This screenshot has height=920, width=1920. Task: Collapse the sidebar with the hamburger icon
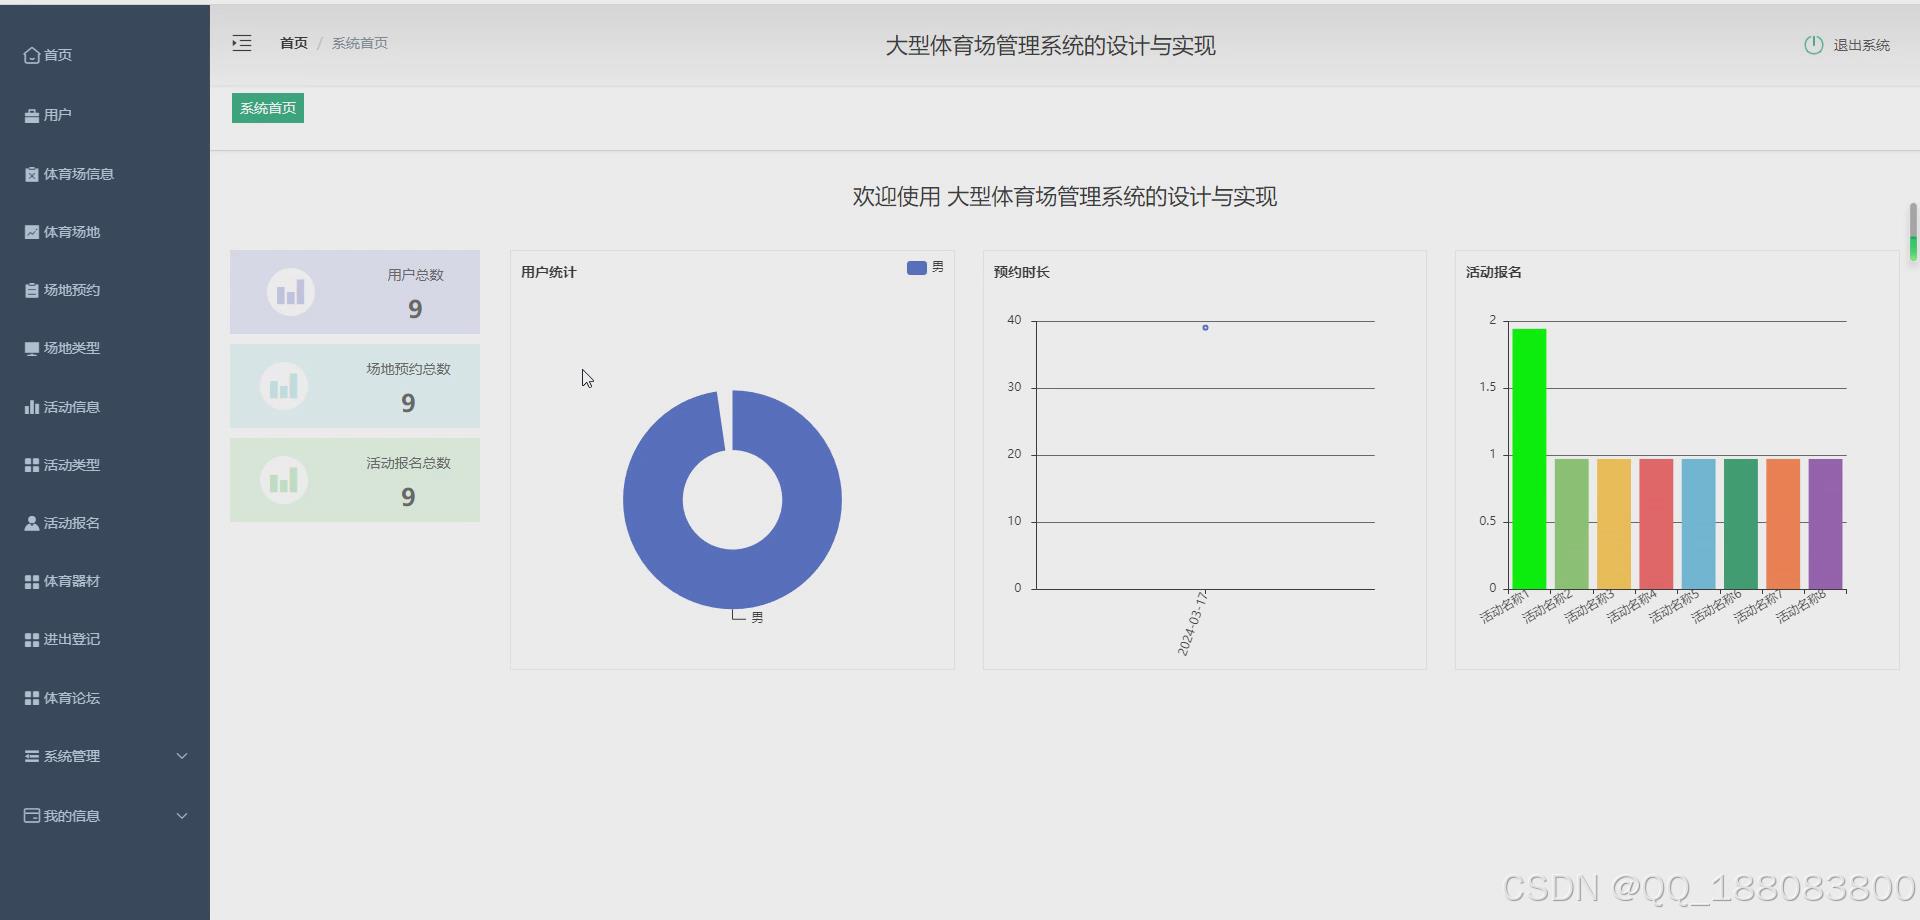click(241, 43)
